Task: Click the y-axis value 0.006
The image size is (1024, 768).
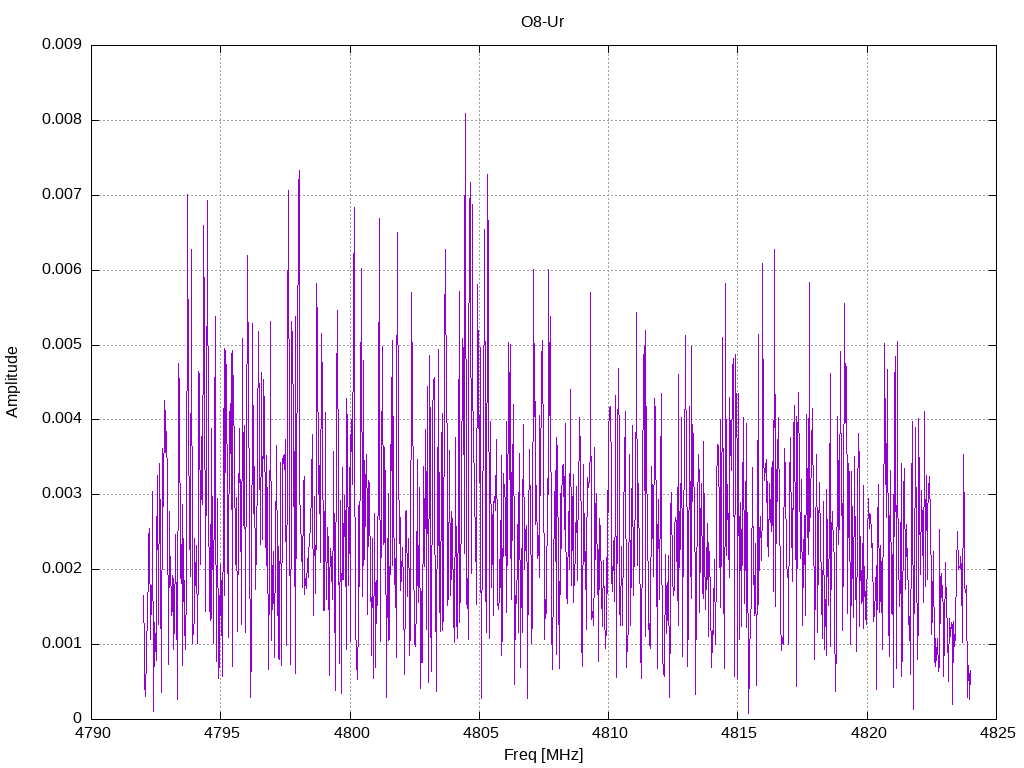Action: coord(62,269)
